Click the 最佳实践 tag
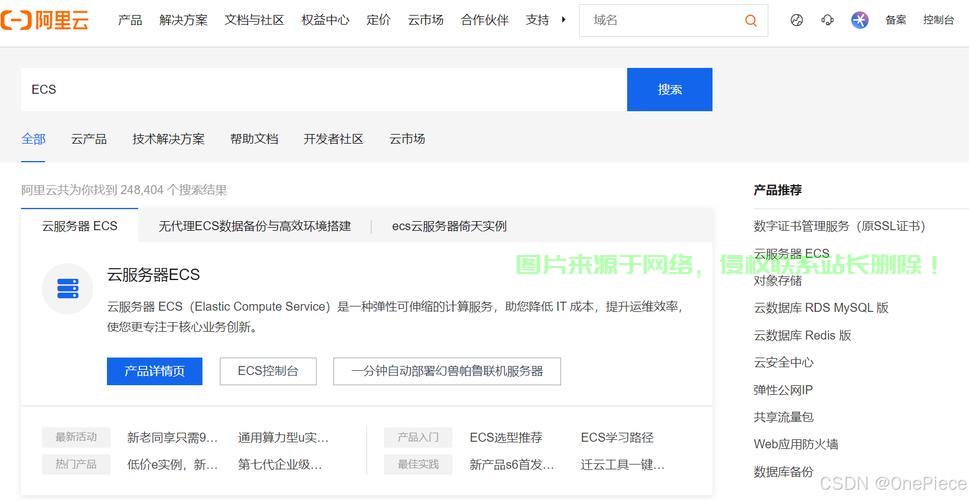The height and width of the screenshot is (500, 969). tap(418, 464)
